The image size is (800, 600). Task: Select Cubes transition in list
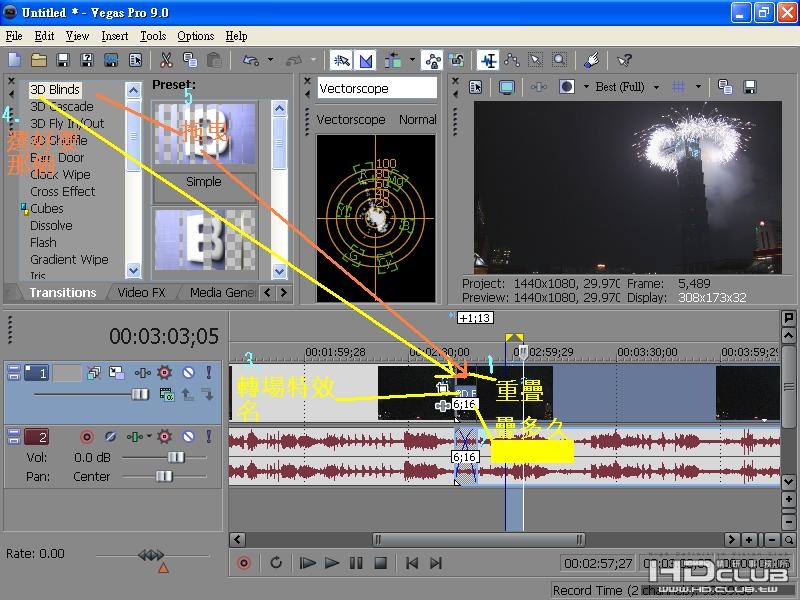pyautogui.click(x=46, y=208)
